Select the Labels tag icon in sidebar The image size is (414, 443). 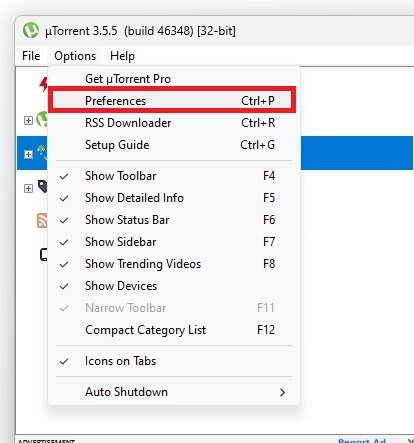[43, 186]
